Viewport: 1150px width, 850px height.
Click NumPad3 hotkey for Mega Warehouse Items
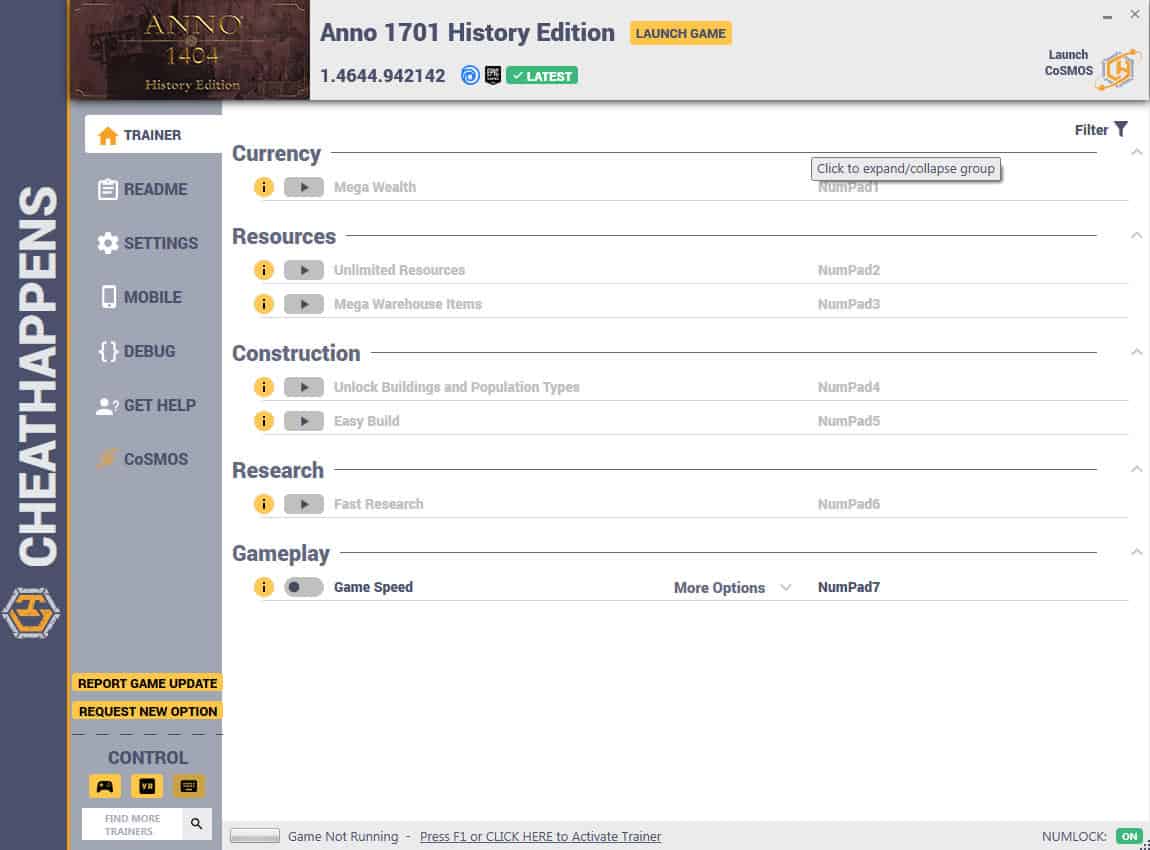pyautogui.click(x=849, y=304)
